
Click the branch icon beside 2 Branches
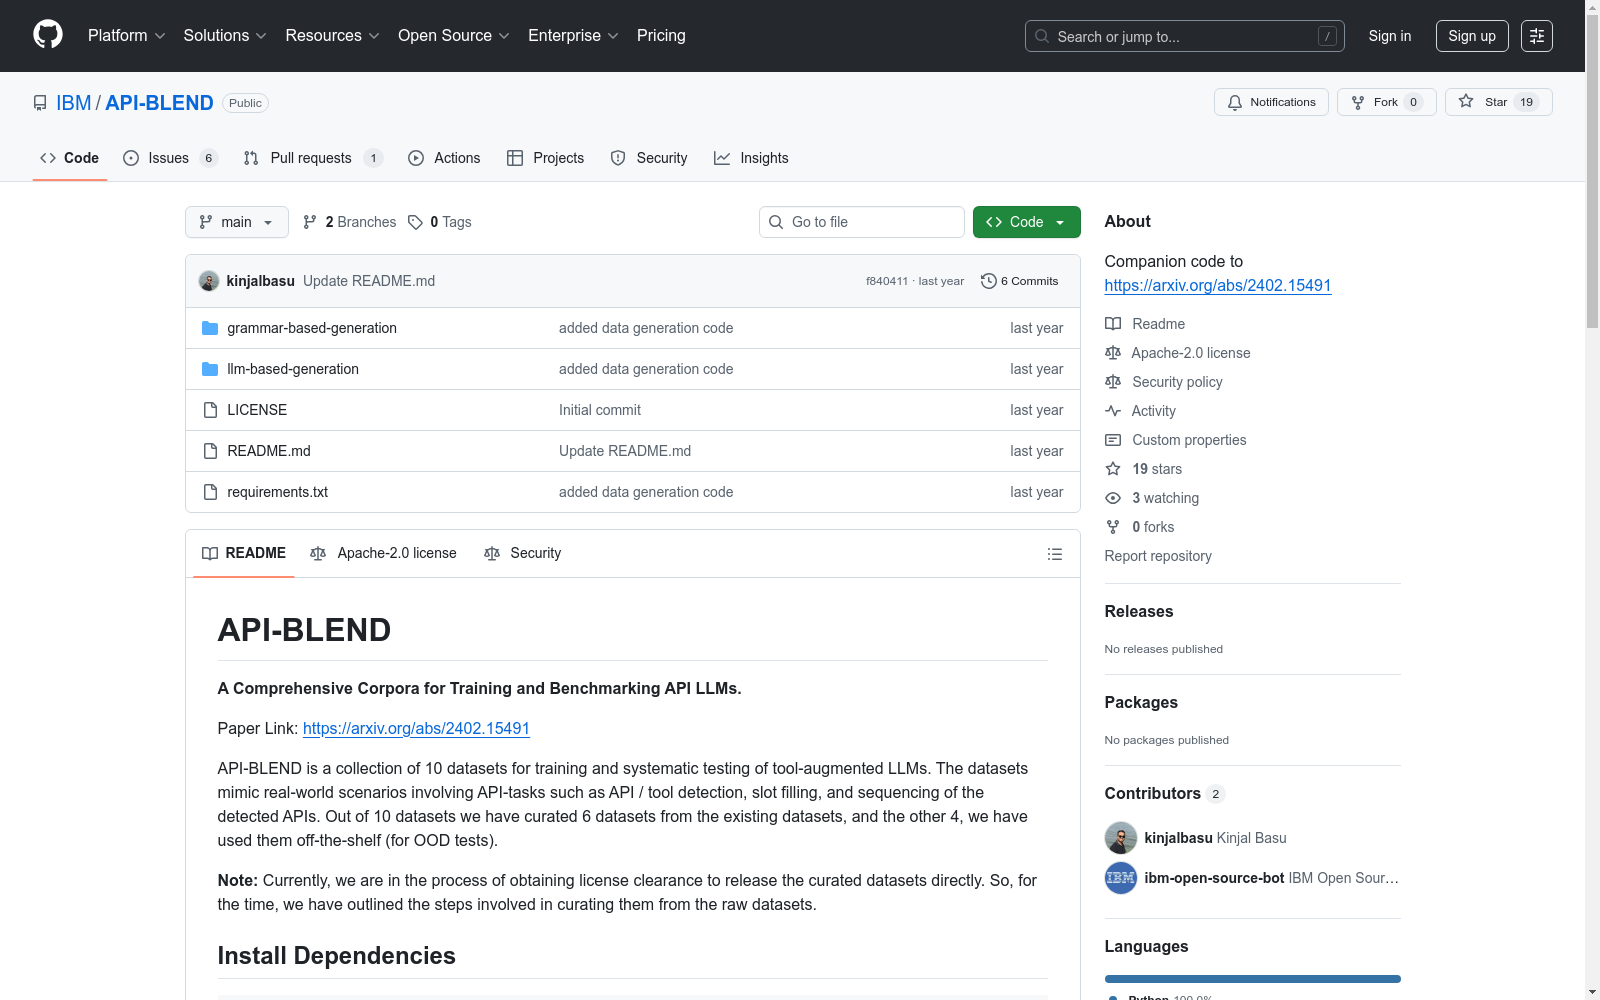[x=310, y=222]
